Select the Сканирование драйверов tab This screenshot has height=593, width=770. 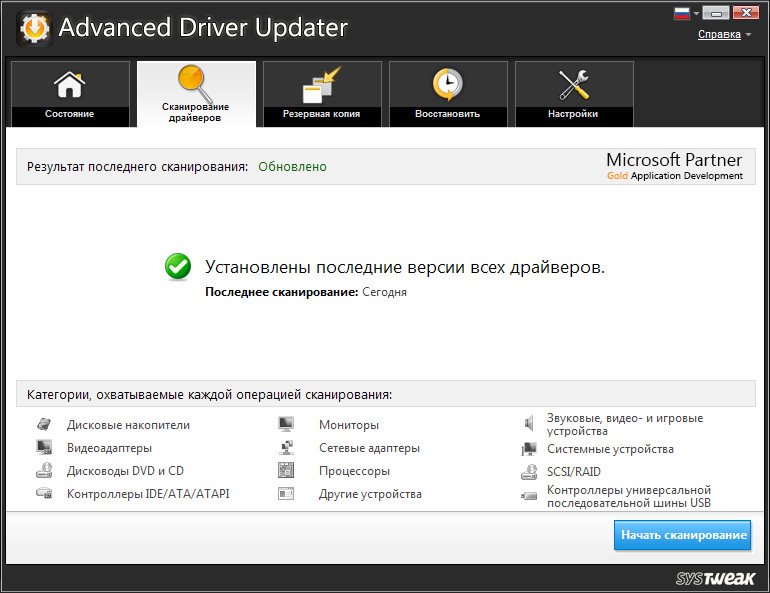[x=196, y=94]
